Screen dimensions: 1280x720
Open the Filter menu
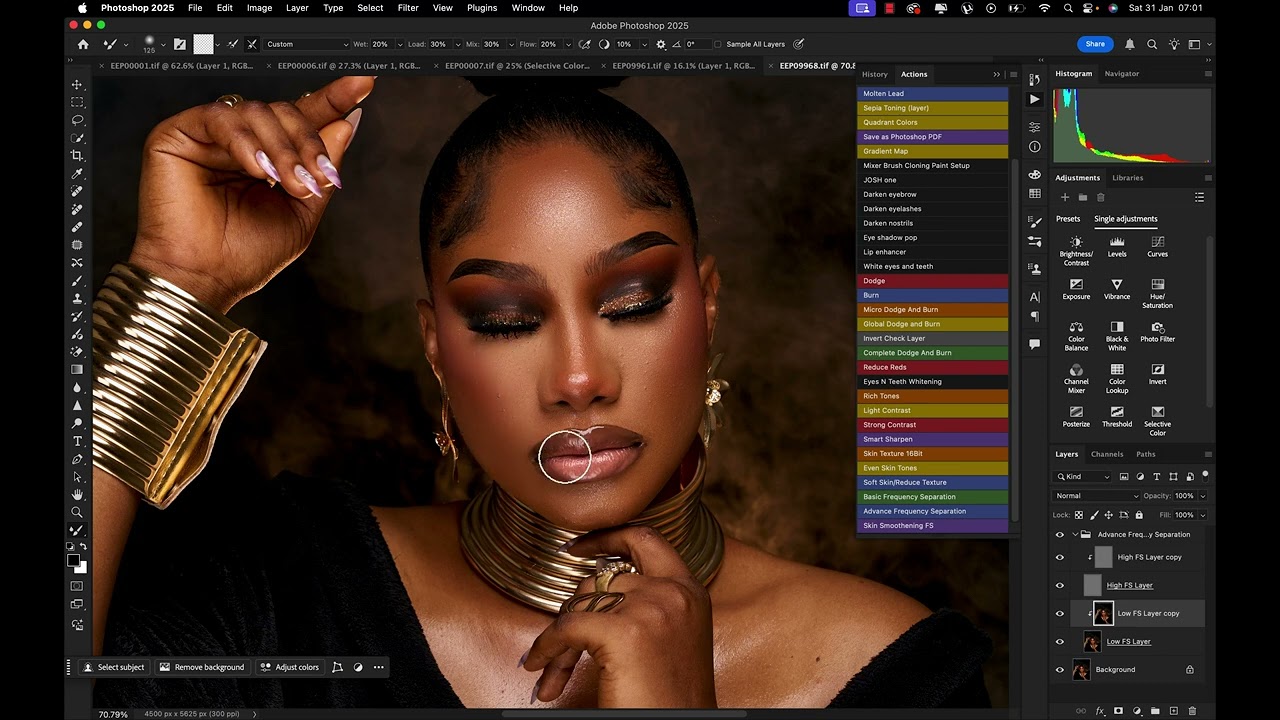[408, 8]
